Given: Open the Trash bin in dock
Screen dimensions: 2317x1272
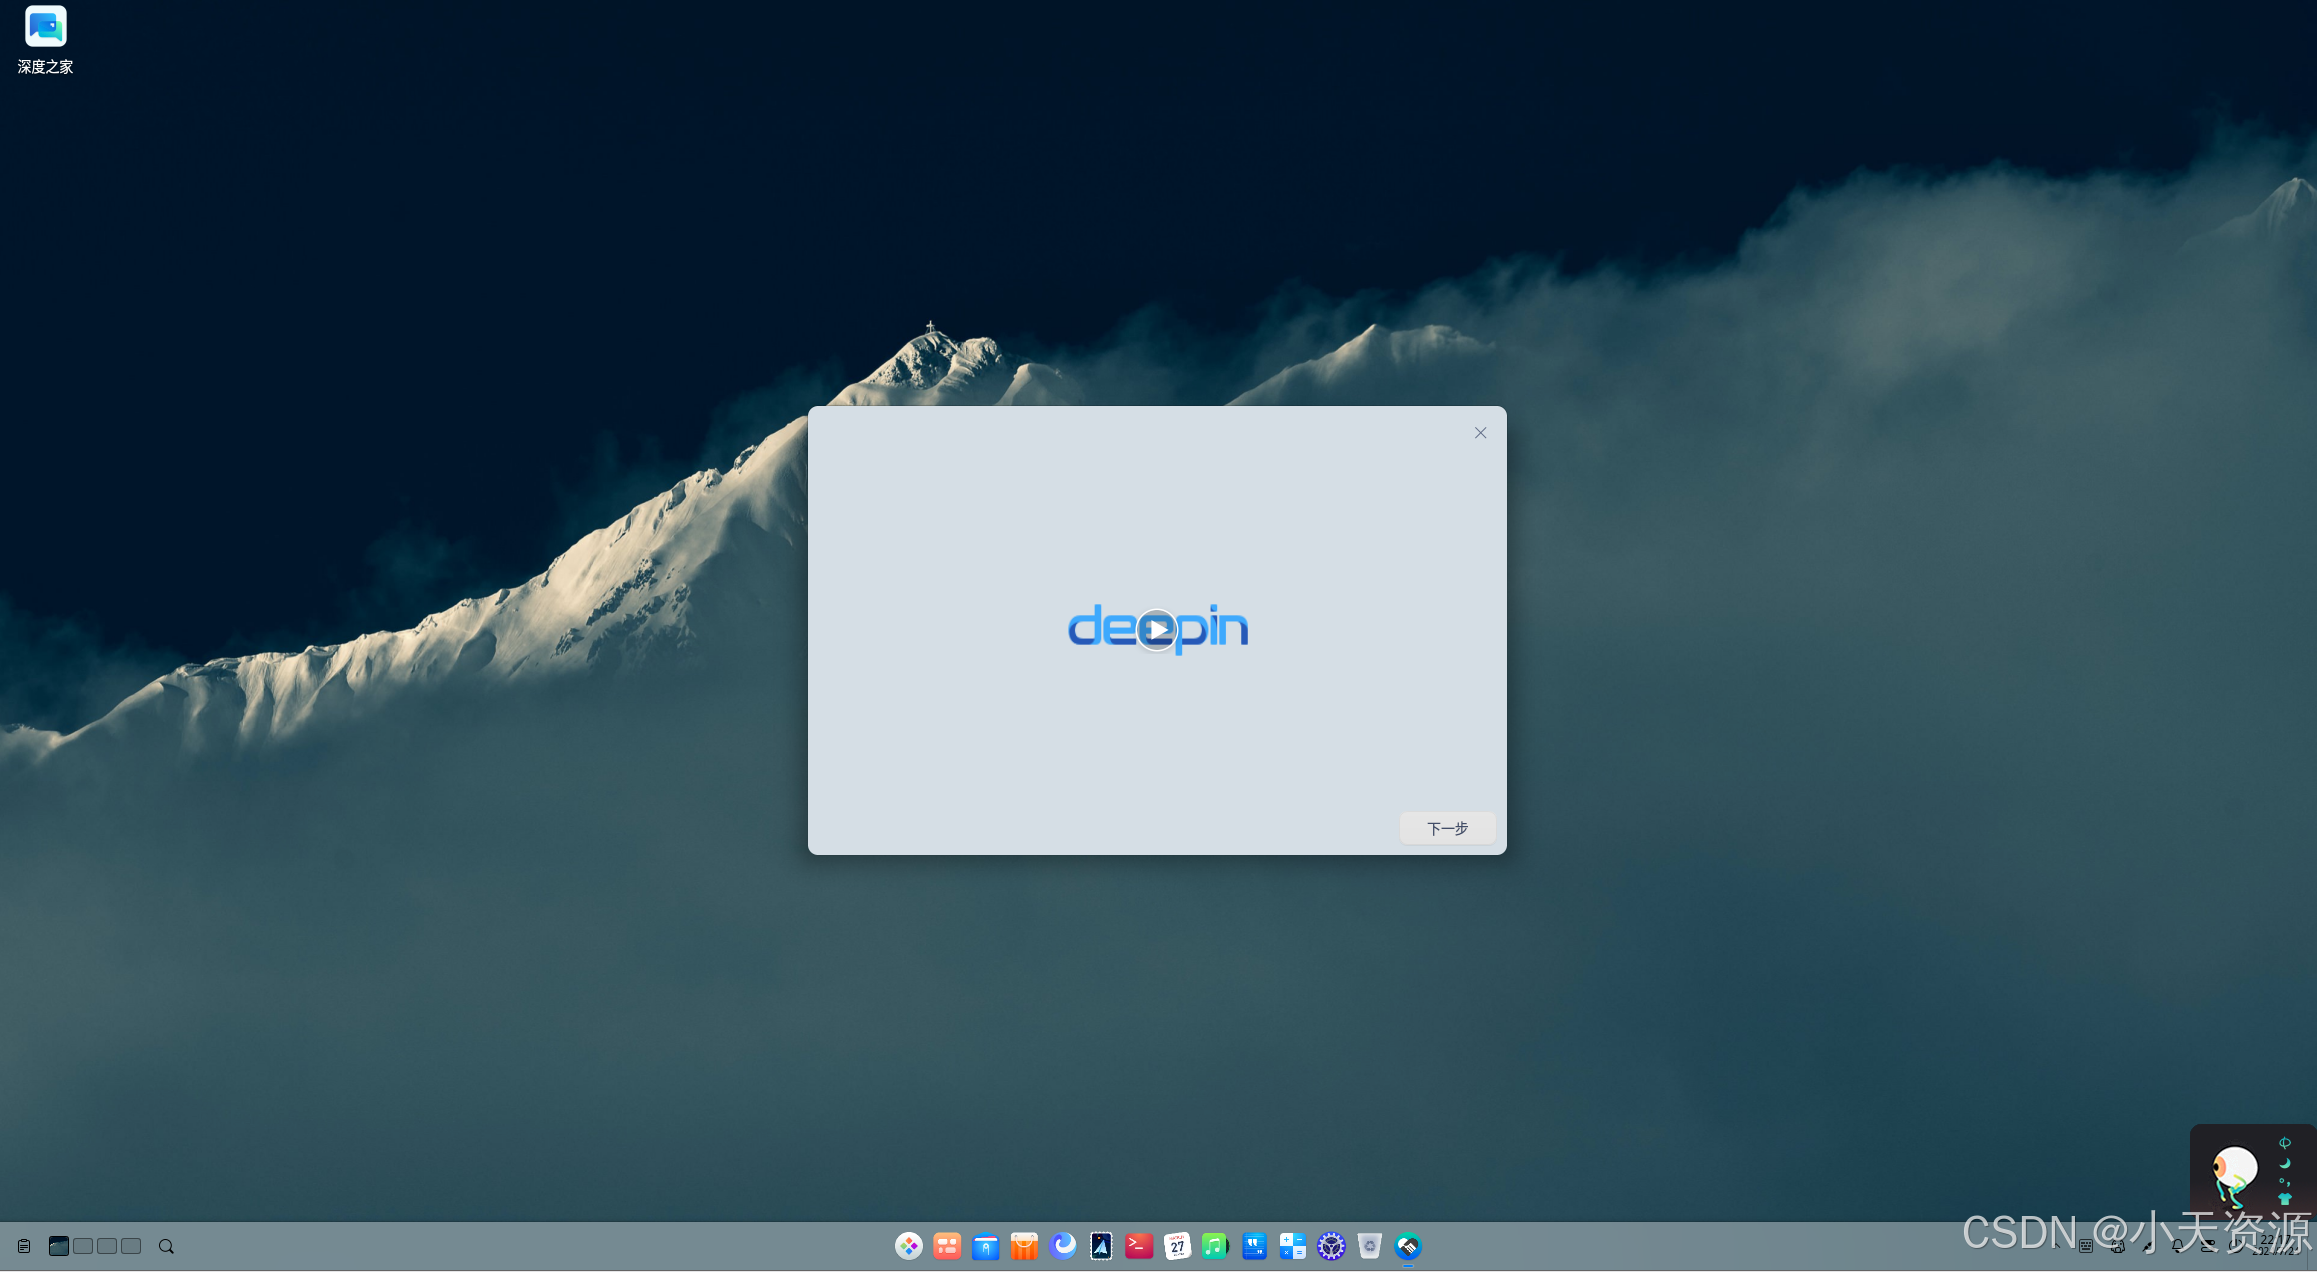Looking at the screenshot, I should click(1370, 1246).
